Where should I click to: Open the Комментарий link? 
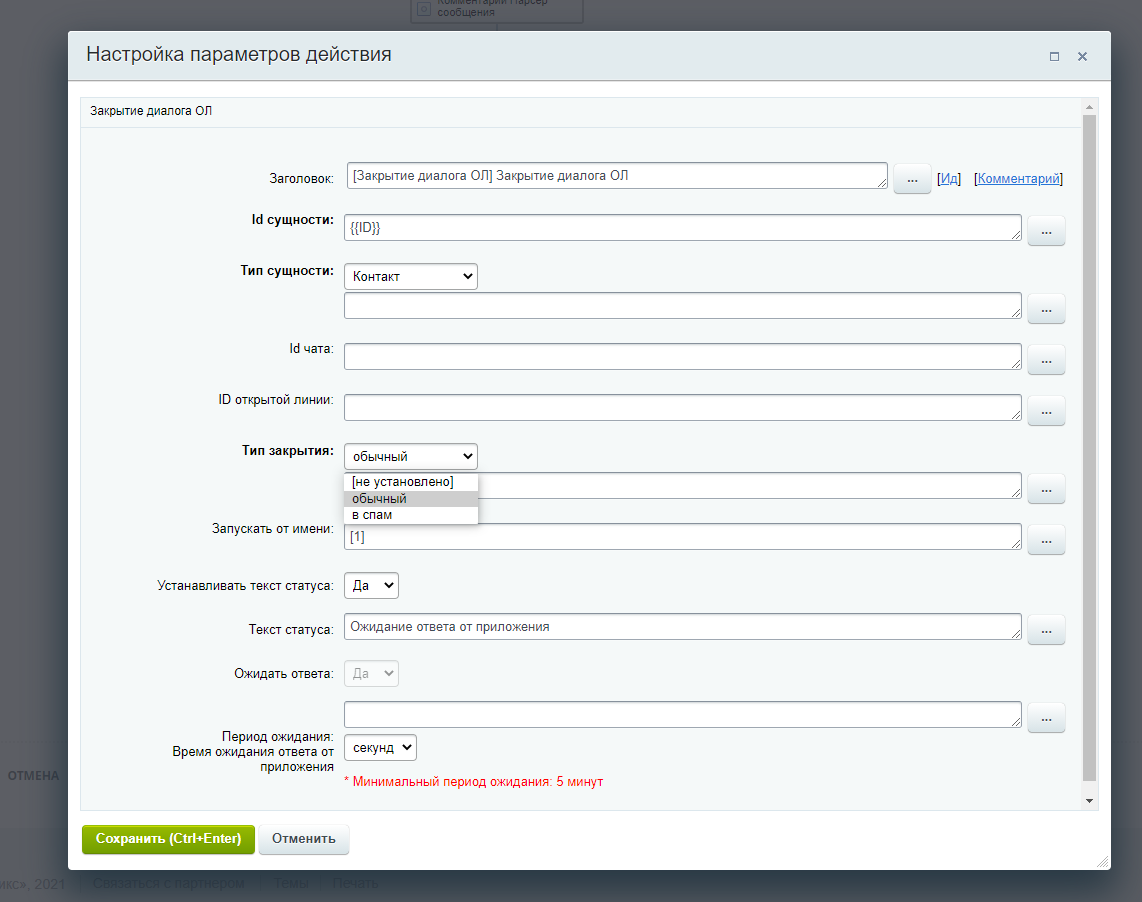pos(1018,179)
